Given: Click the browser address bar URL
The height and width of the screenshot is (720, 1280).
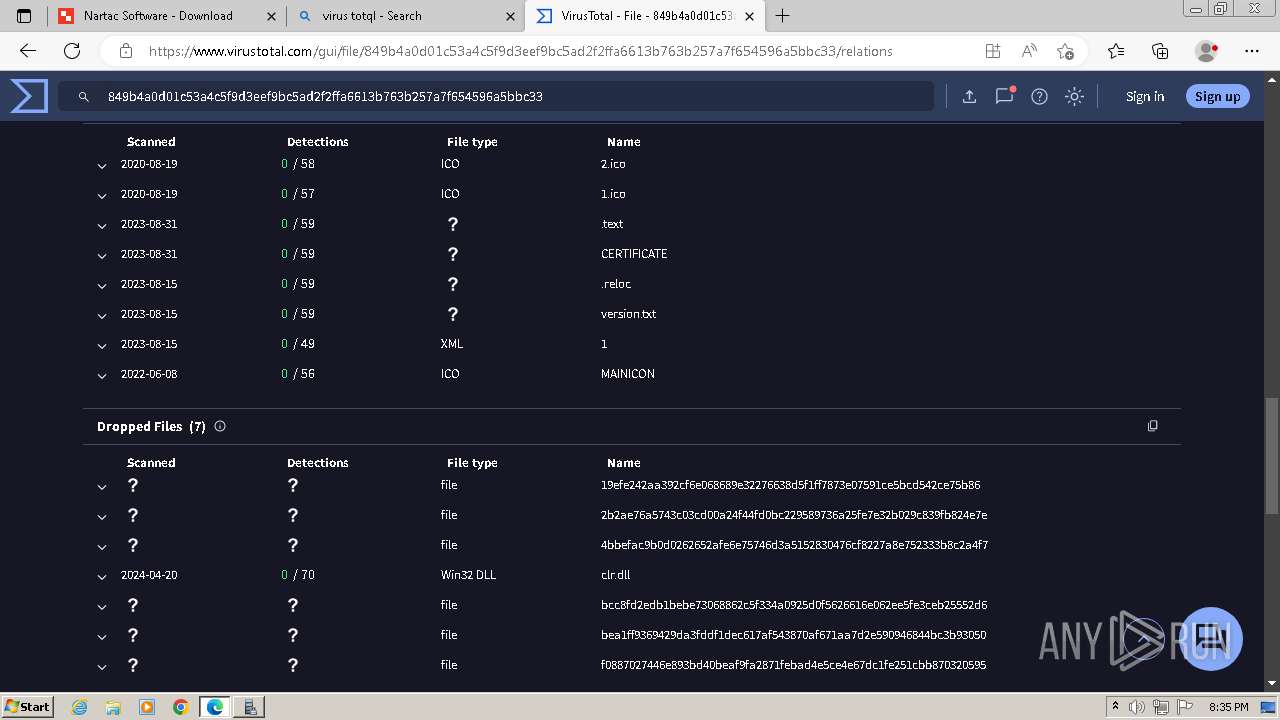Looking at the screenshot, I should (520, 51).
